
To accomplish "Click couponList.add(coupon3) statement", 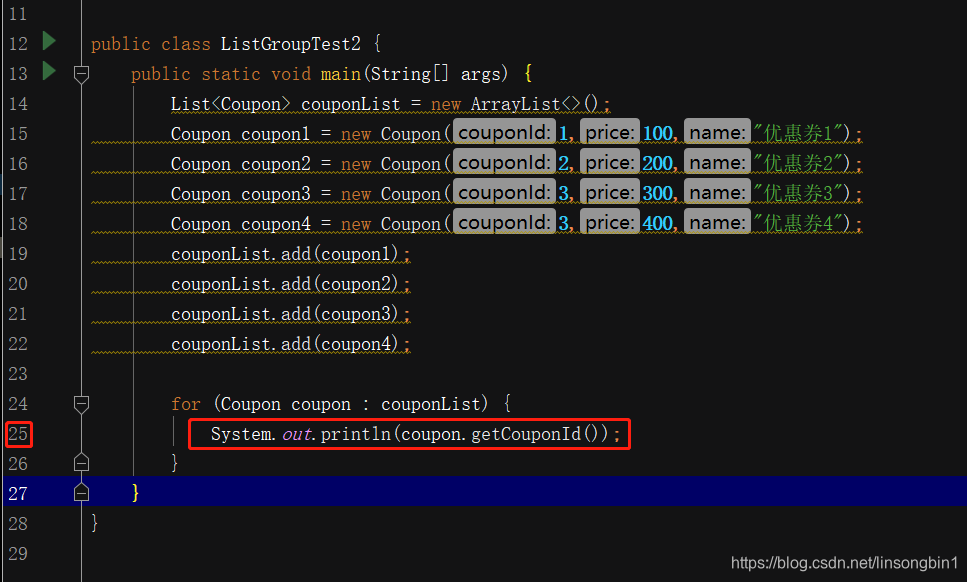I will (290, 314).
